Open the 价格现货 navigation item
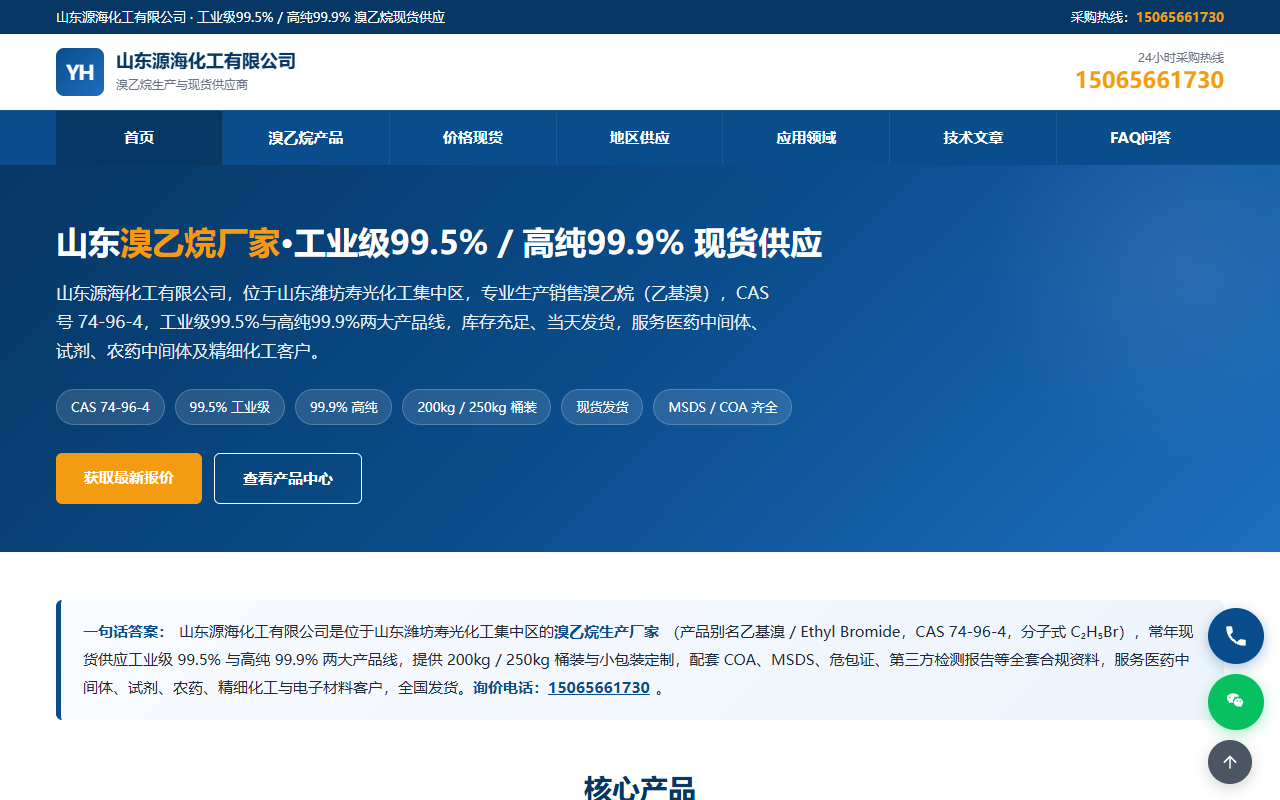 click(x=473, y=138)
